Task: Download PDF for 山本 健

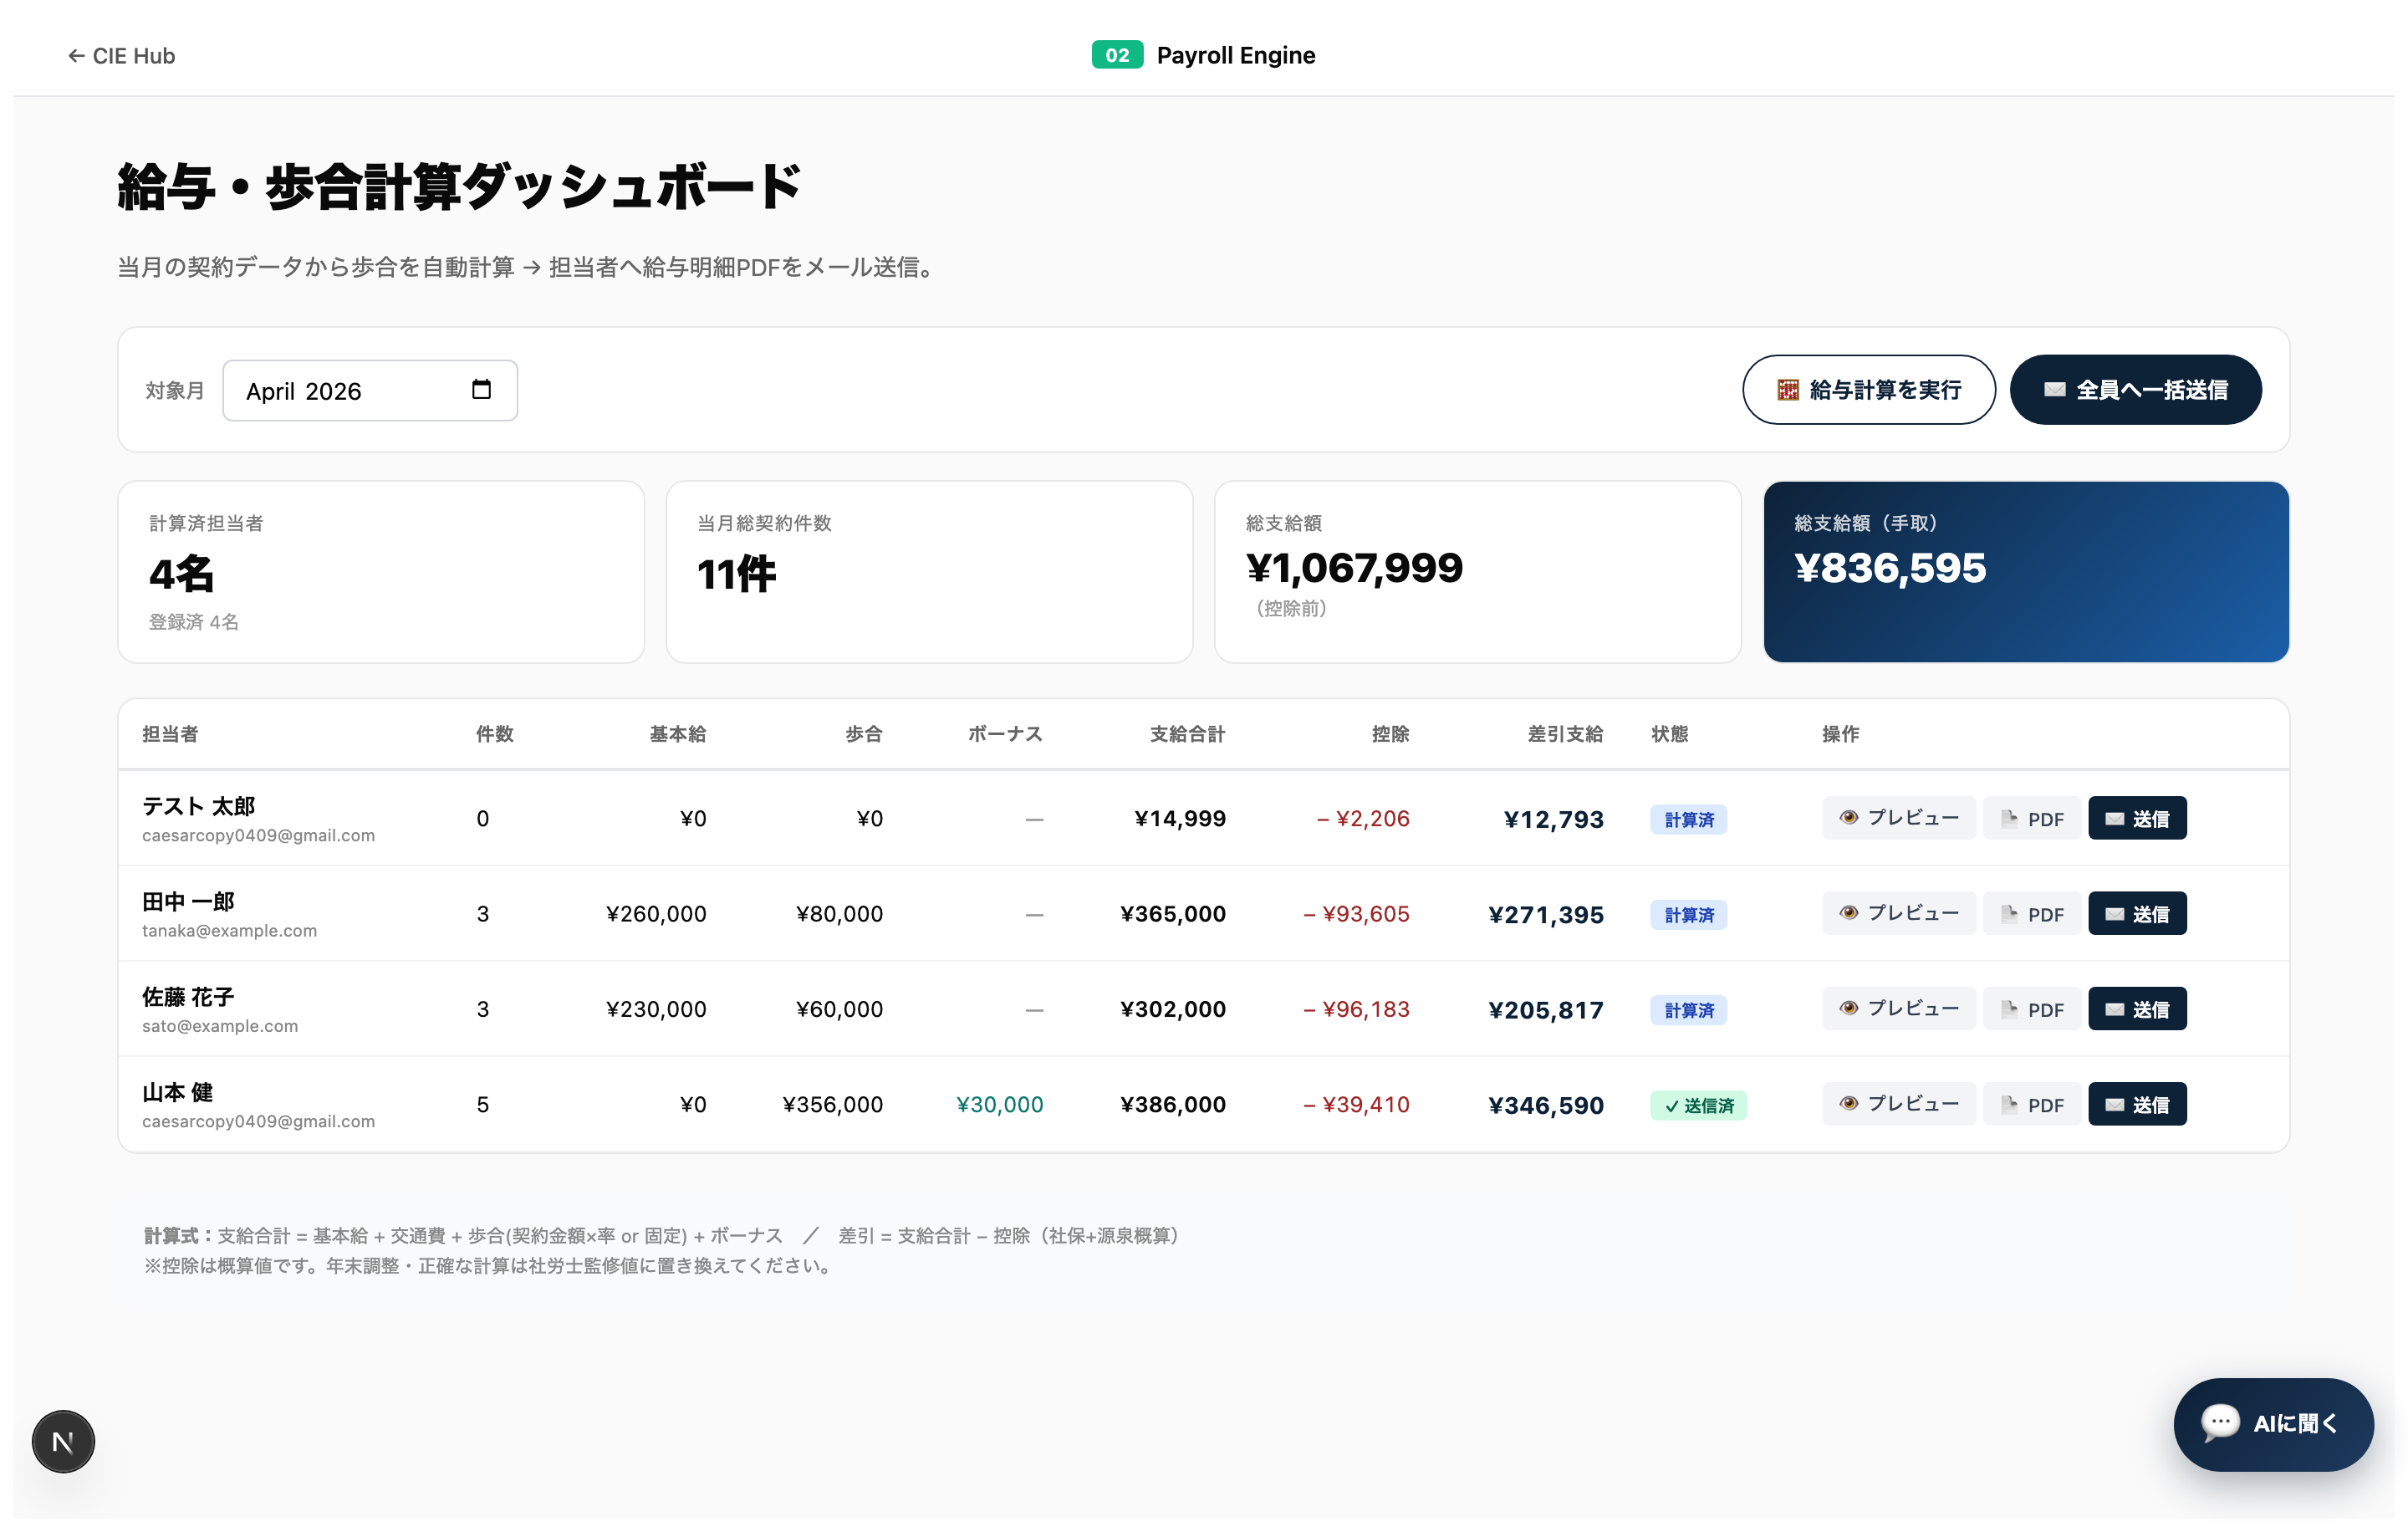Action: tap(2032, 1104)
